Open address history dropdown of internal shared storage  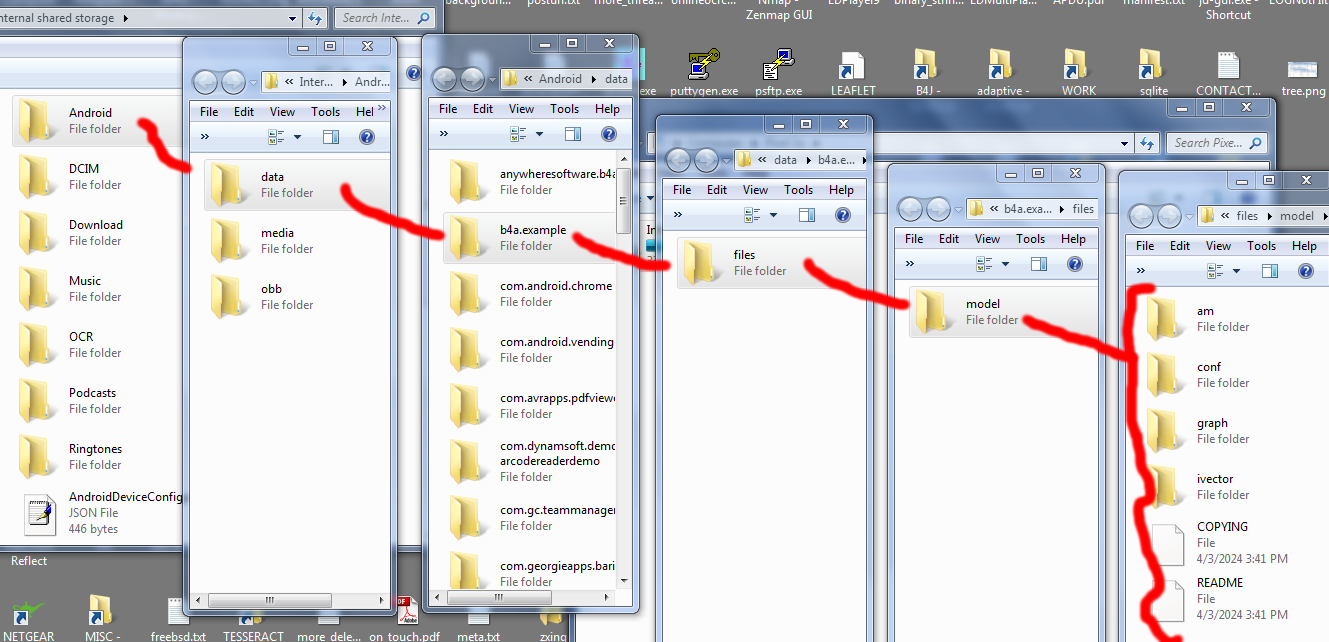(293, 18)
